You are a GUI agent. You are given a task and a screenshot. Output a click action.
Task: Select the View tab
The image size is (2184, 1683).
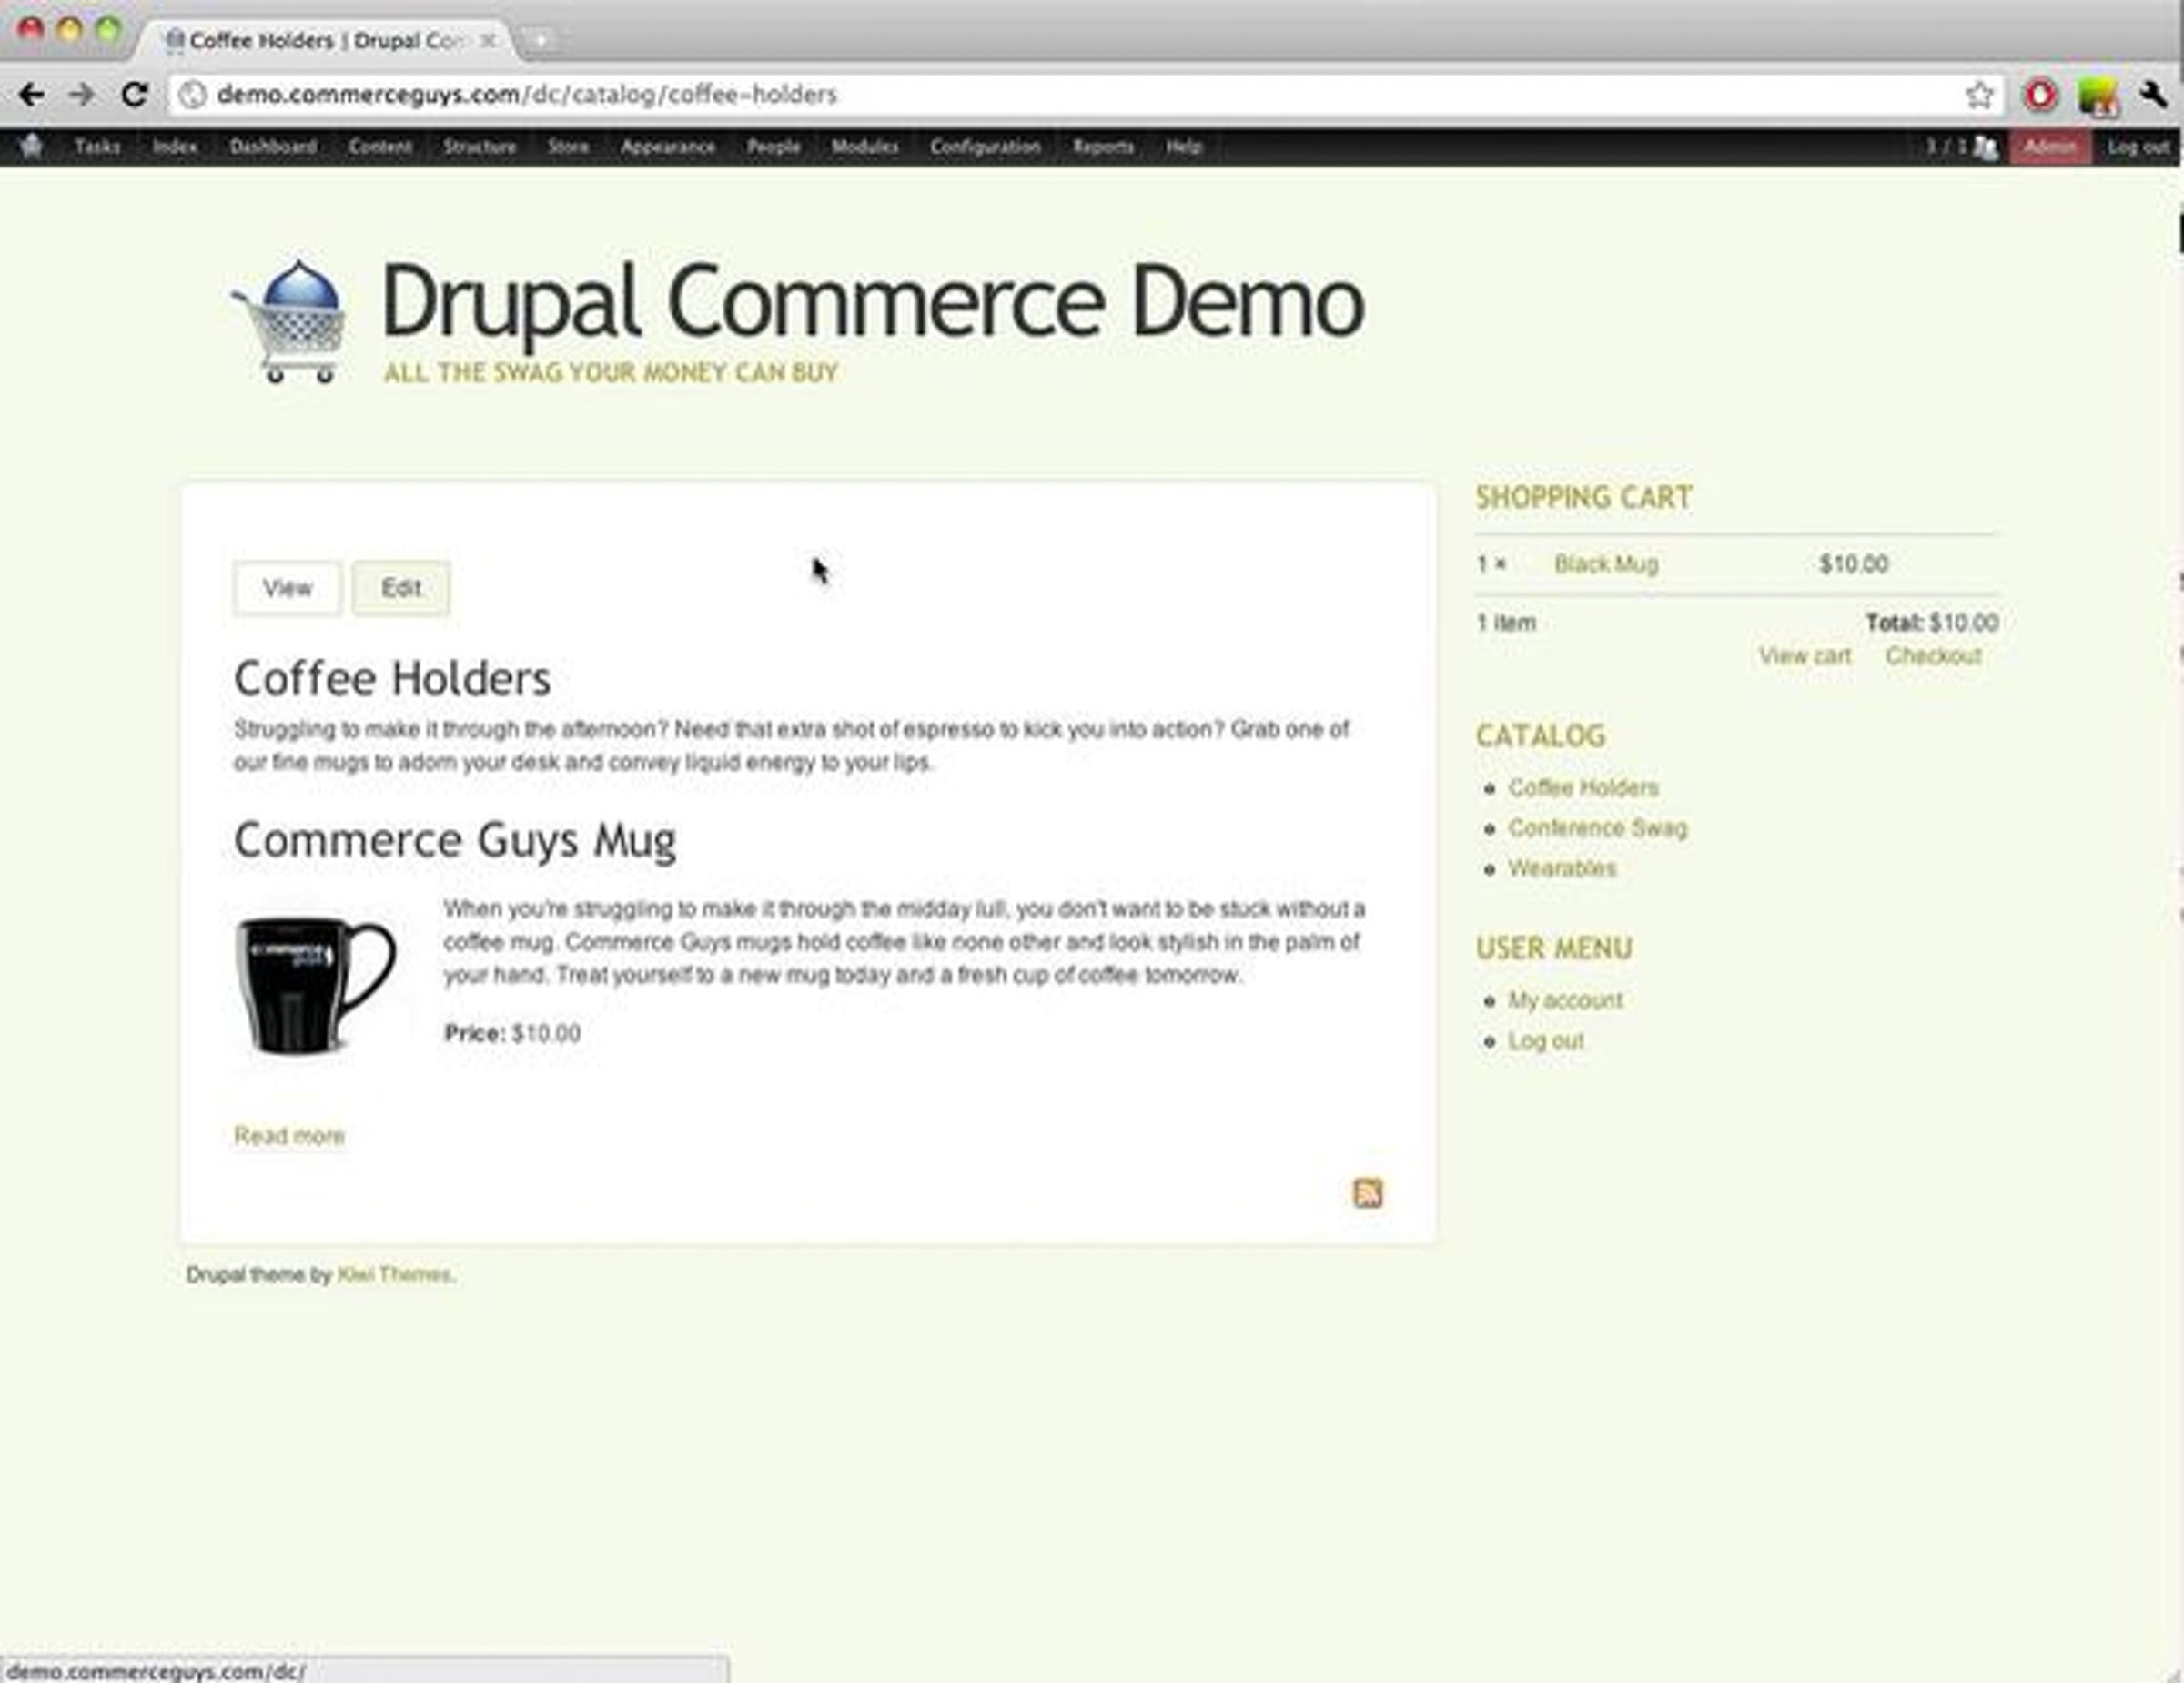(x=287, y=588)
